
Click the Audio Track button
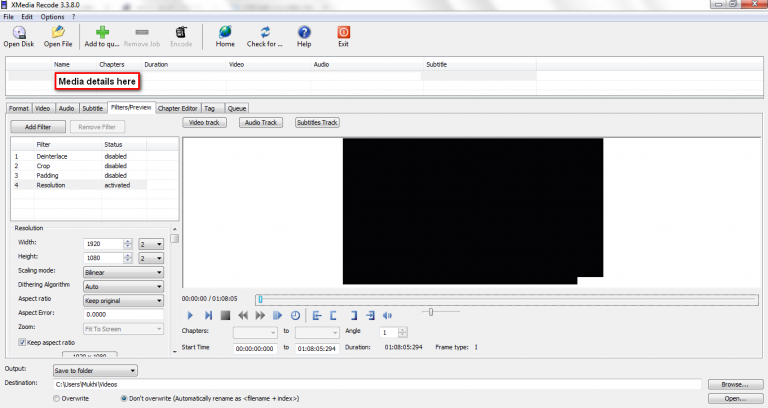tap(261, 122)
